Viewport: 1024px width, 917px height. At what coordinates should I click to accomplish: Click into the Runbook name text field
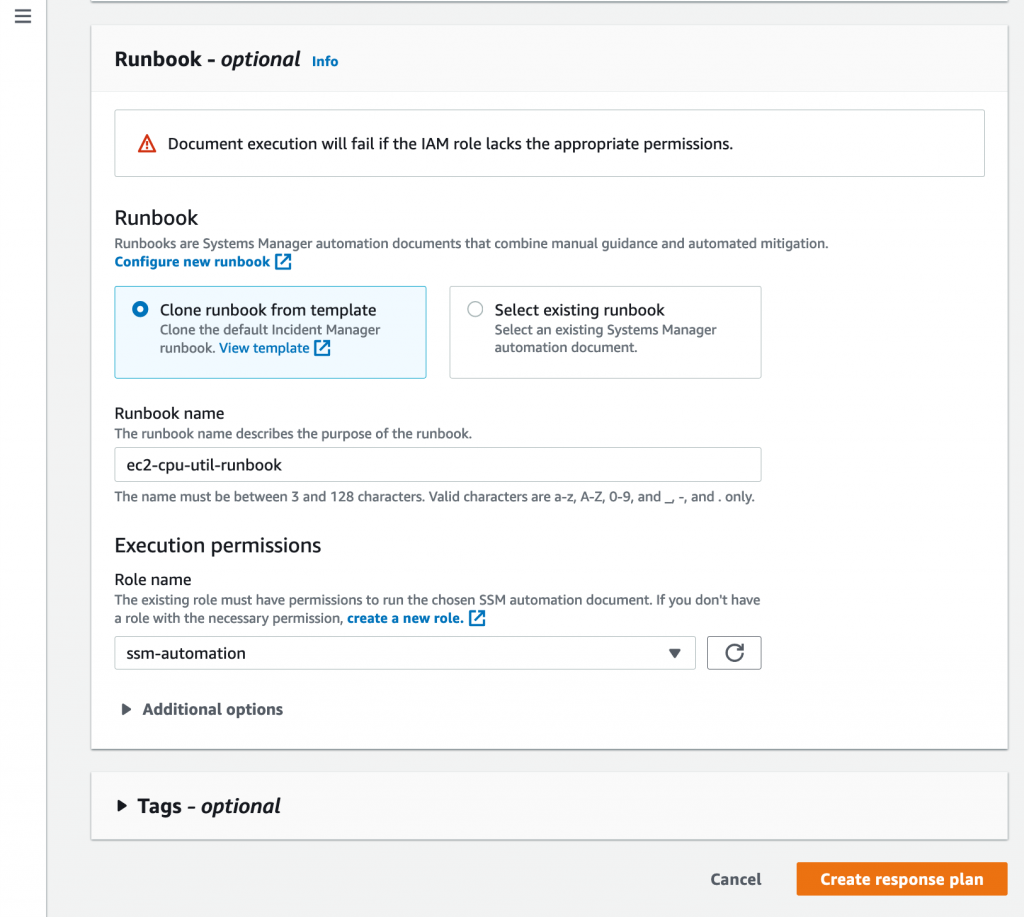[437, 465]
